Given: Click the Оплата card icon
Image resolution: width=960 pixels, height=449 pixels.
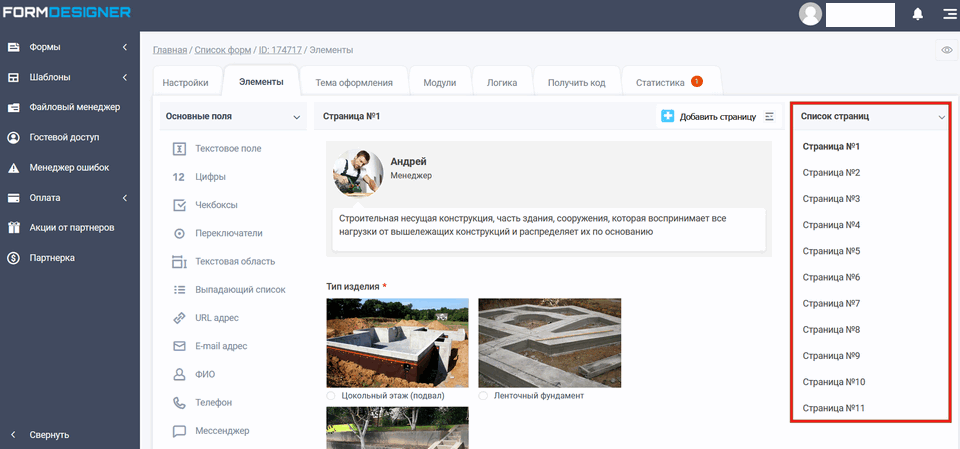Looking at the screenshot, I should click(13, 198).
